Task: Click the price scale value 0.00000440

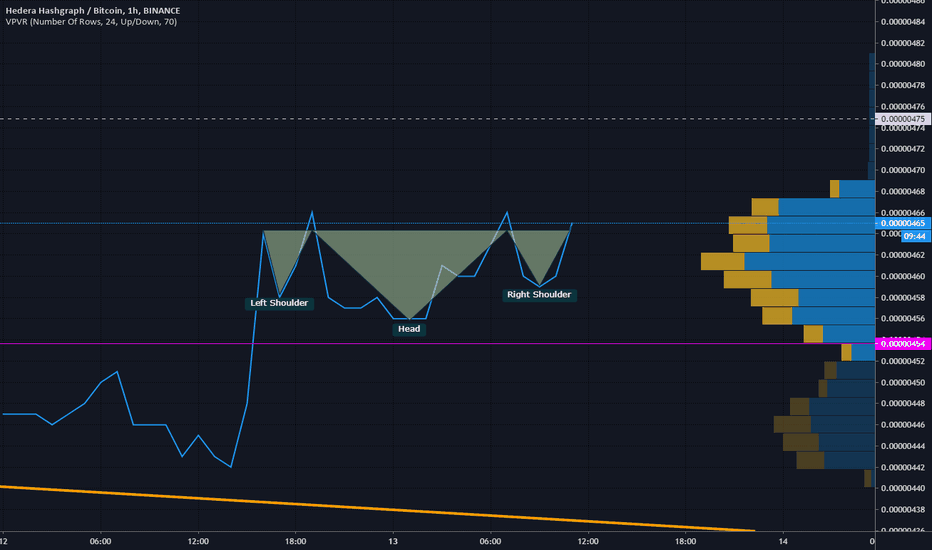Action: pyautogui.click(x=903, y=488)
